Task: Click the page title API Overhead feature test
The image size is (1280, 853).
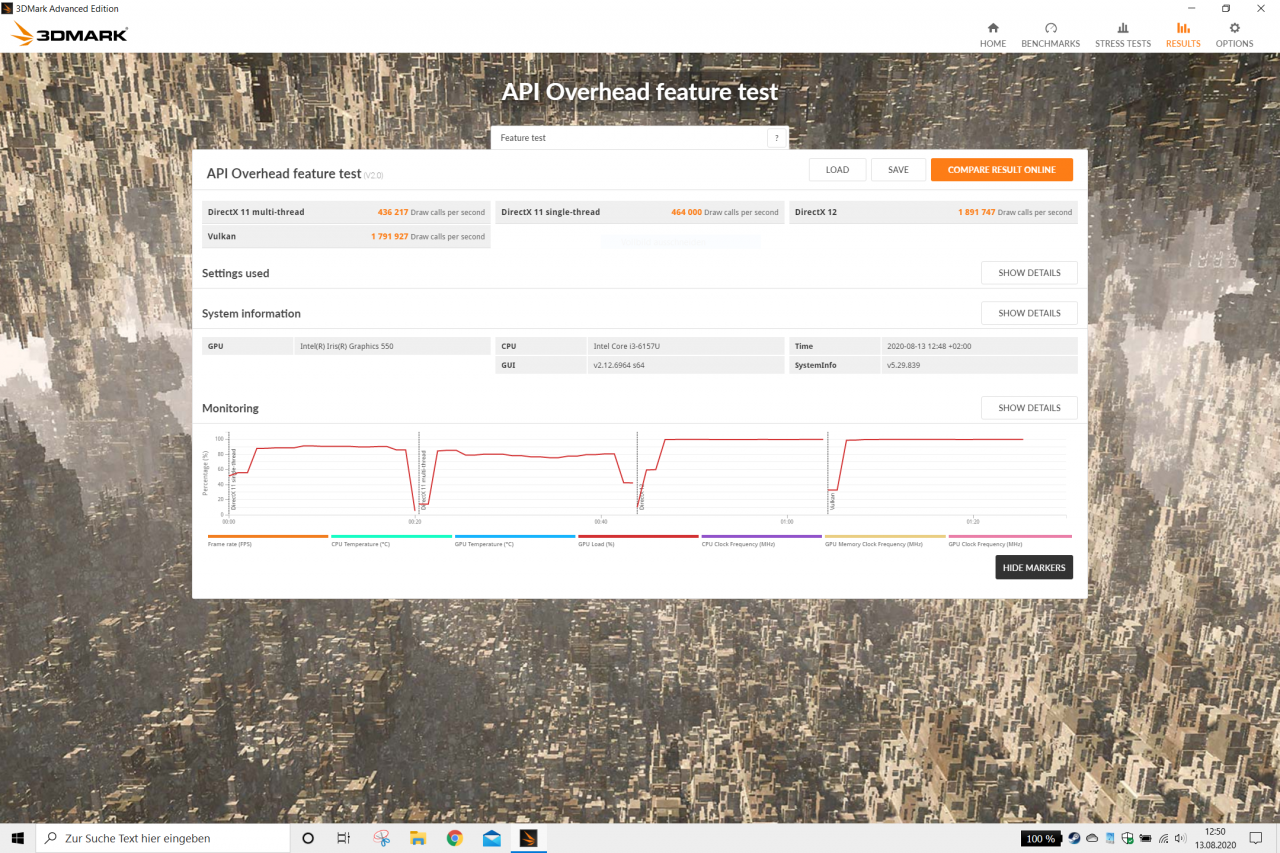Action: tap(640, 92)
